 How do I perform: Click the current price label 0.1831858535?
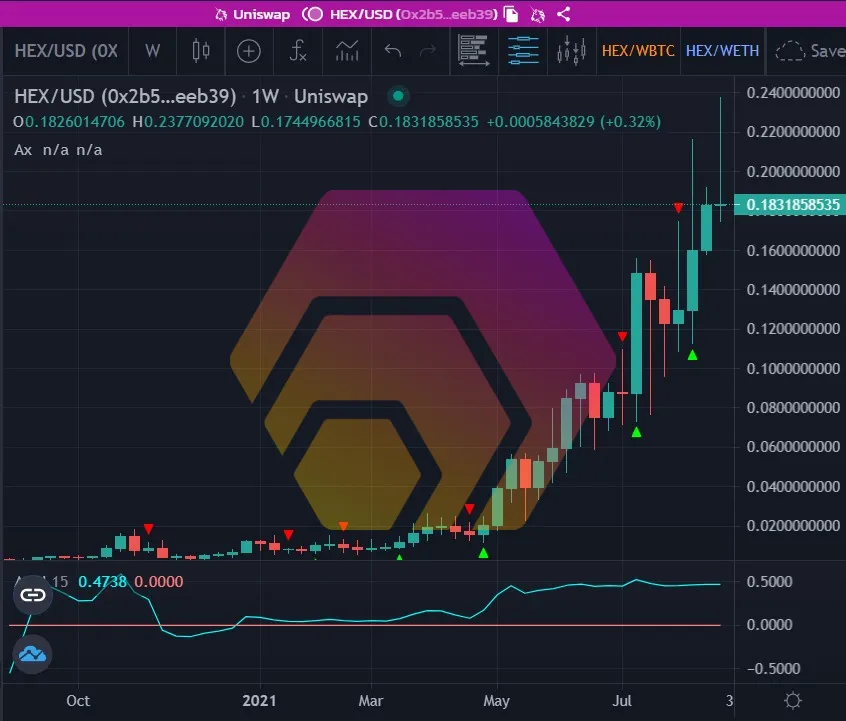coord(791,205)
